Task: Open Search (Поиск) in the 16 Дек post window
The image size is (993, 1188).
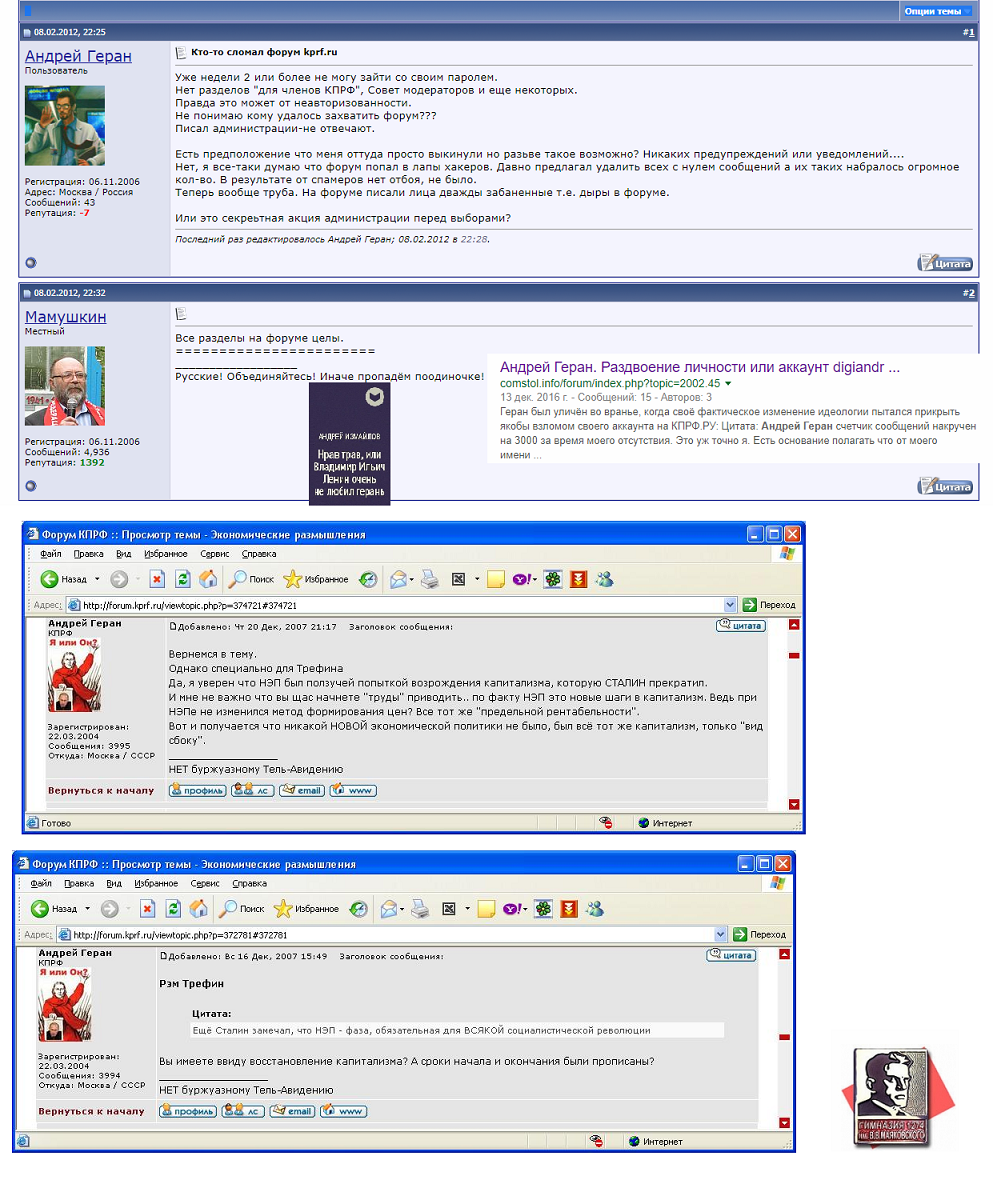Action: (x=242, y=909)
